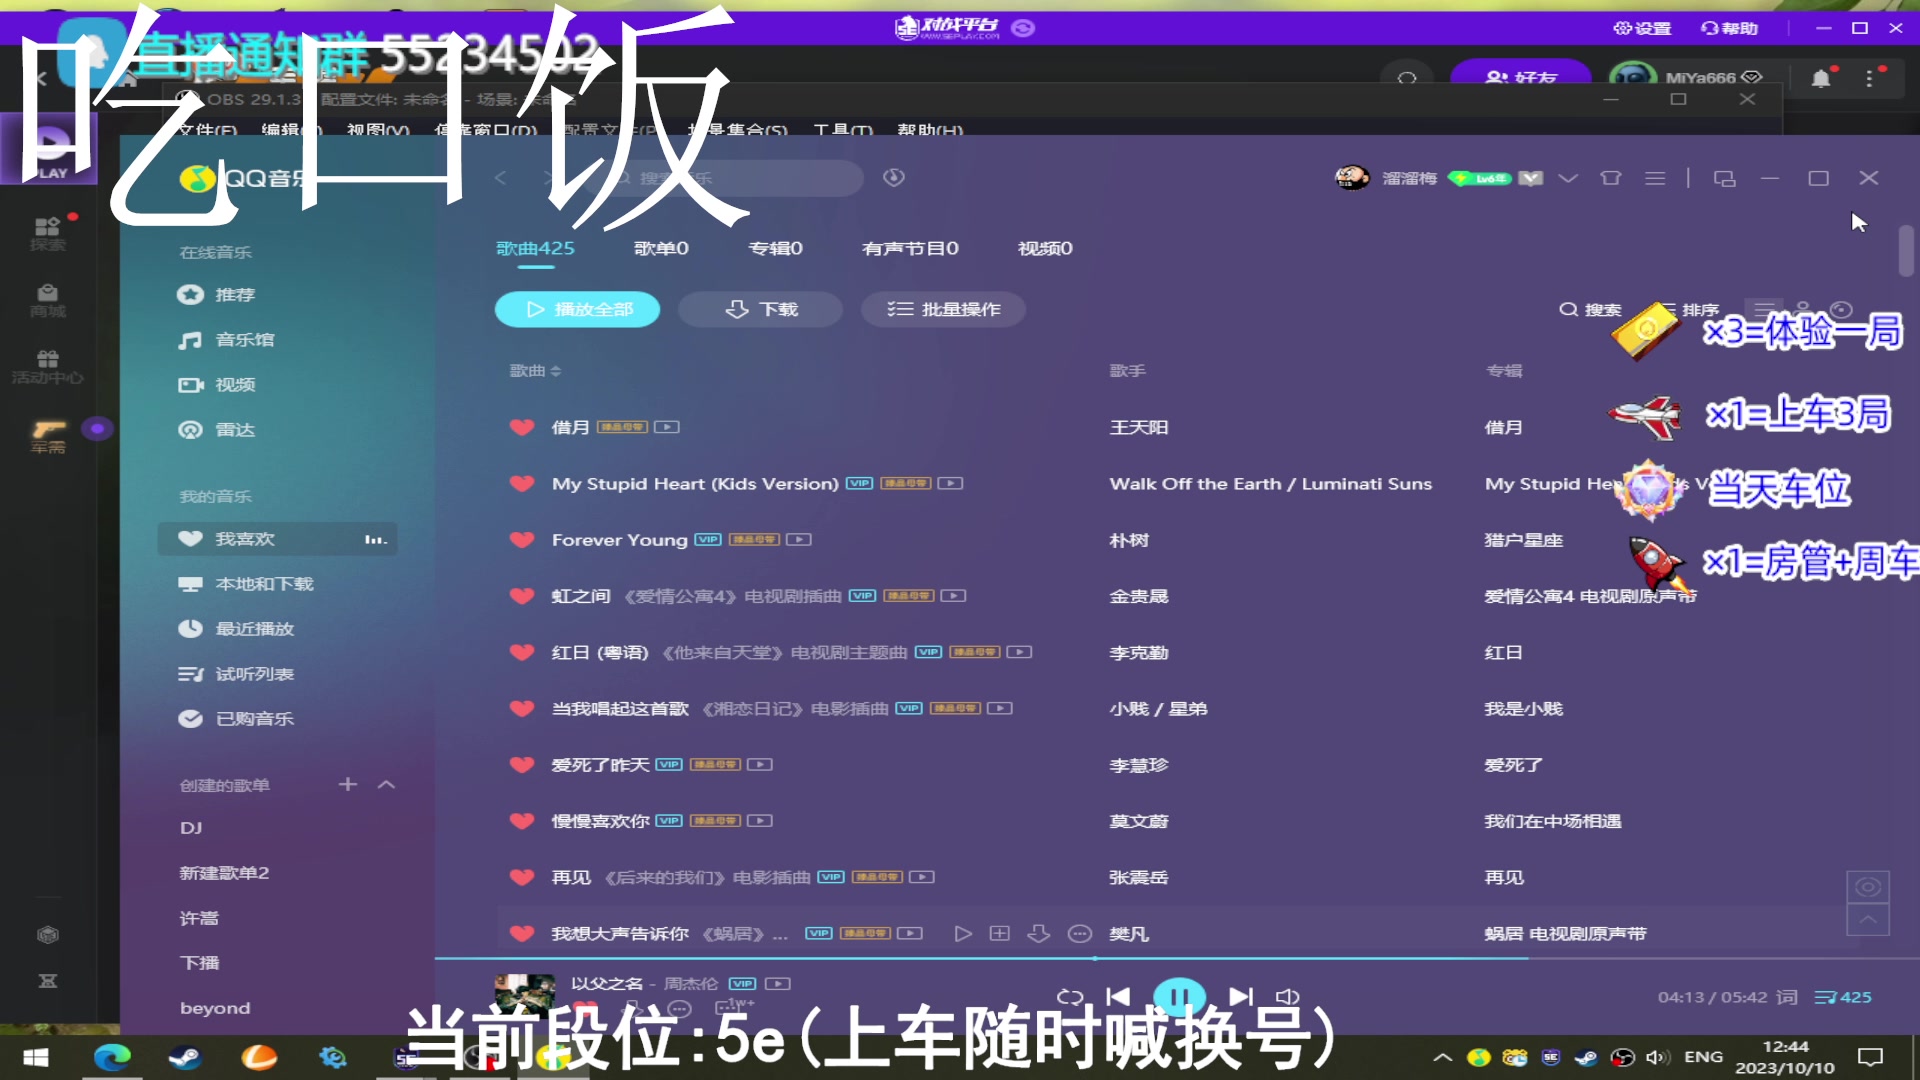This screenshot has height=1080, width=1920.
Task: Pause the current song
Action: tap(1180, 996)
